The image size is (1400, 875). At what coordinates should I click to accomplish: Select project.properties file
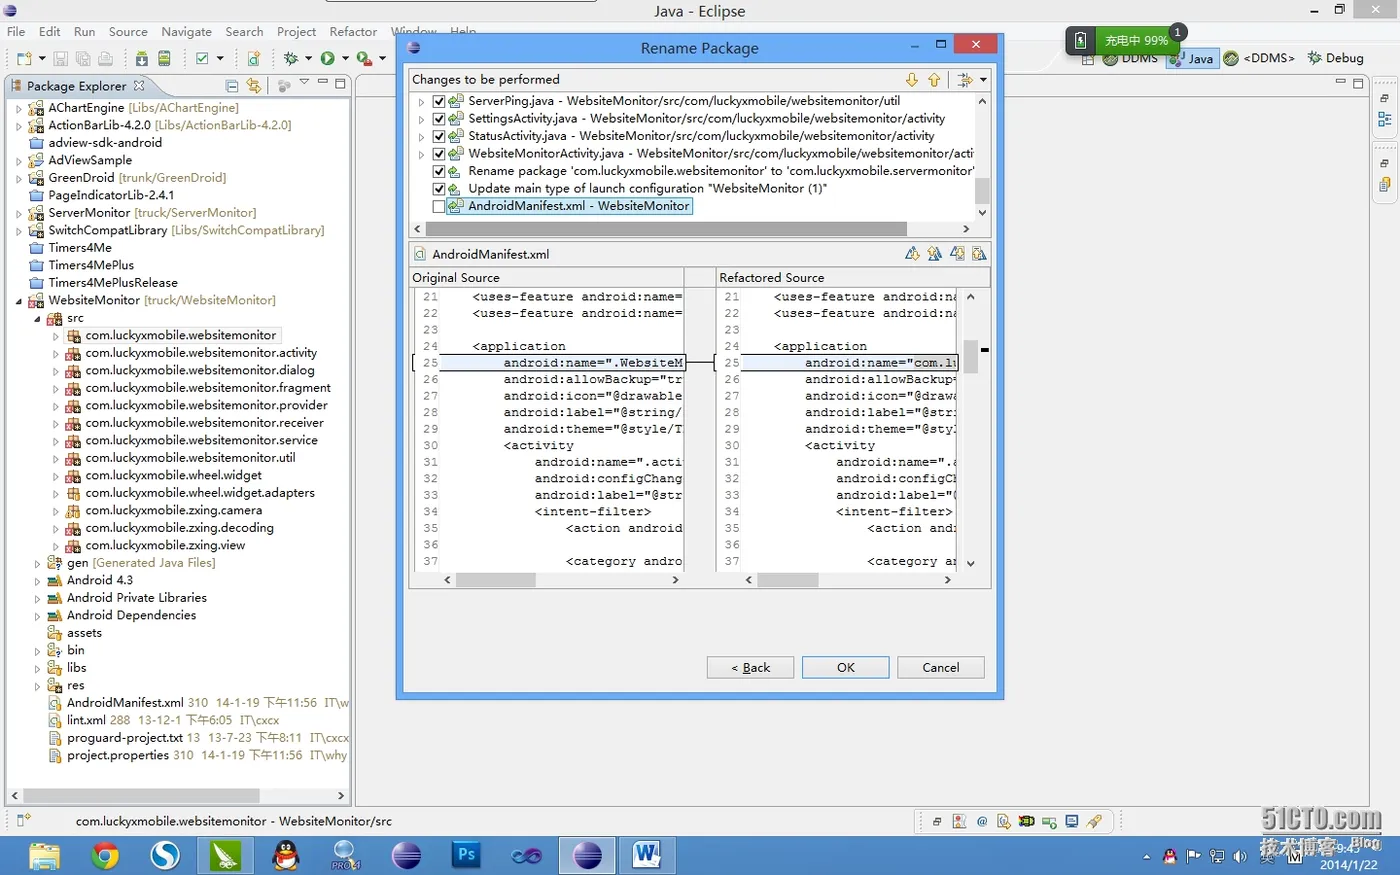[118, 756]
